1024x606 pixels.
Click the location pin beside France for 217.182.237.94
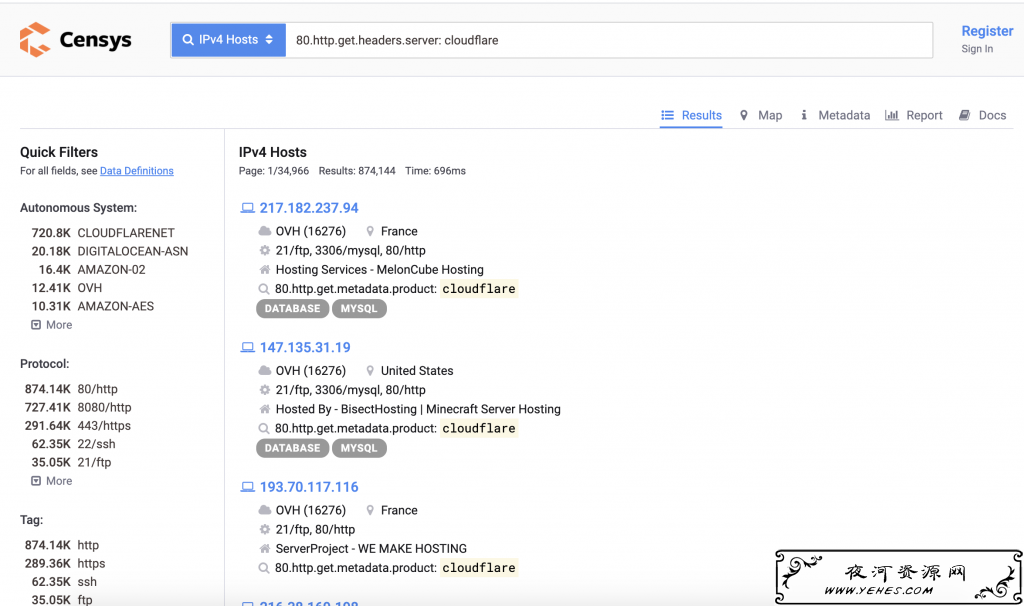(x=370, y=231)
